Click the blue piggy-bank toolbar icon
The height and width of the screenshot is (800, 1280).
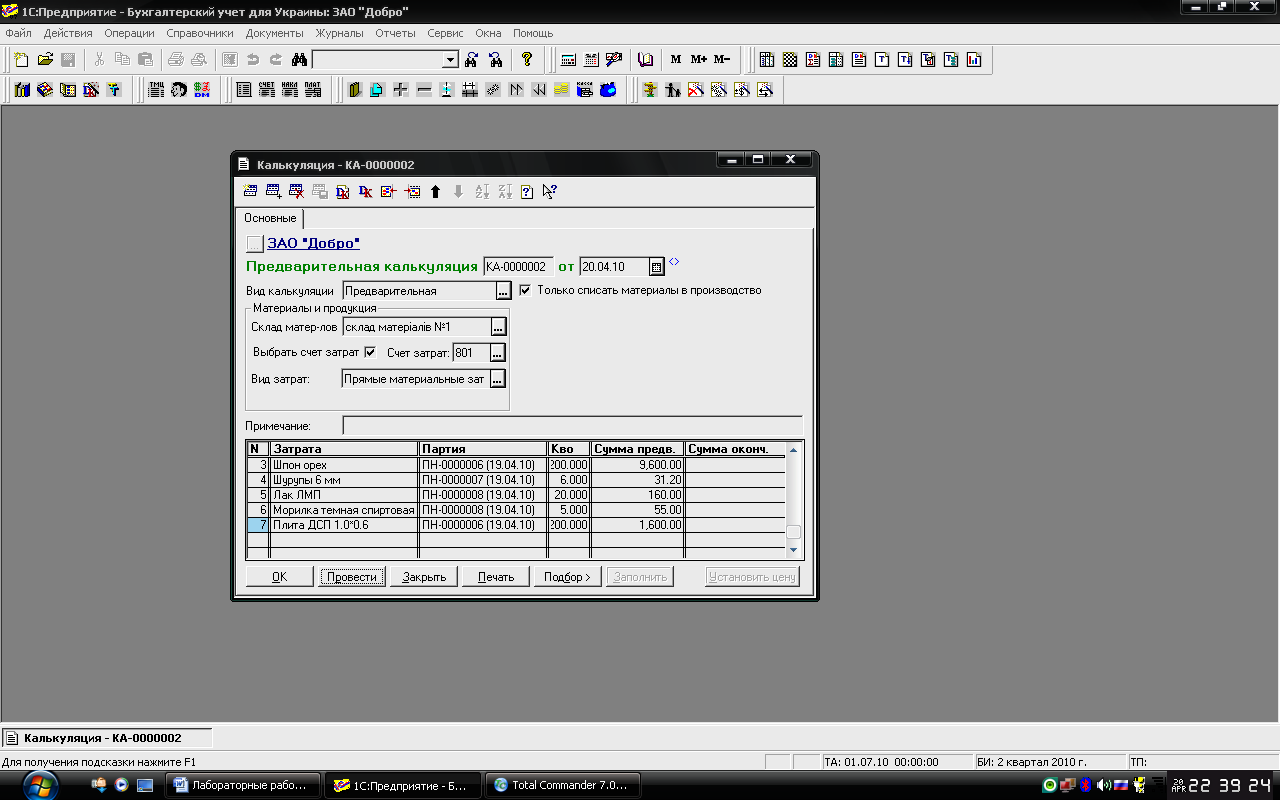click(x=608, y=90)
